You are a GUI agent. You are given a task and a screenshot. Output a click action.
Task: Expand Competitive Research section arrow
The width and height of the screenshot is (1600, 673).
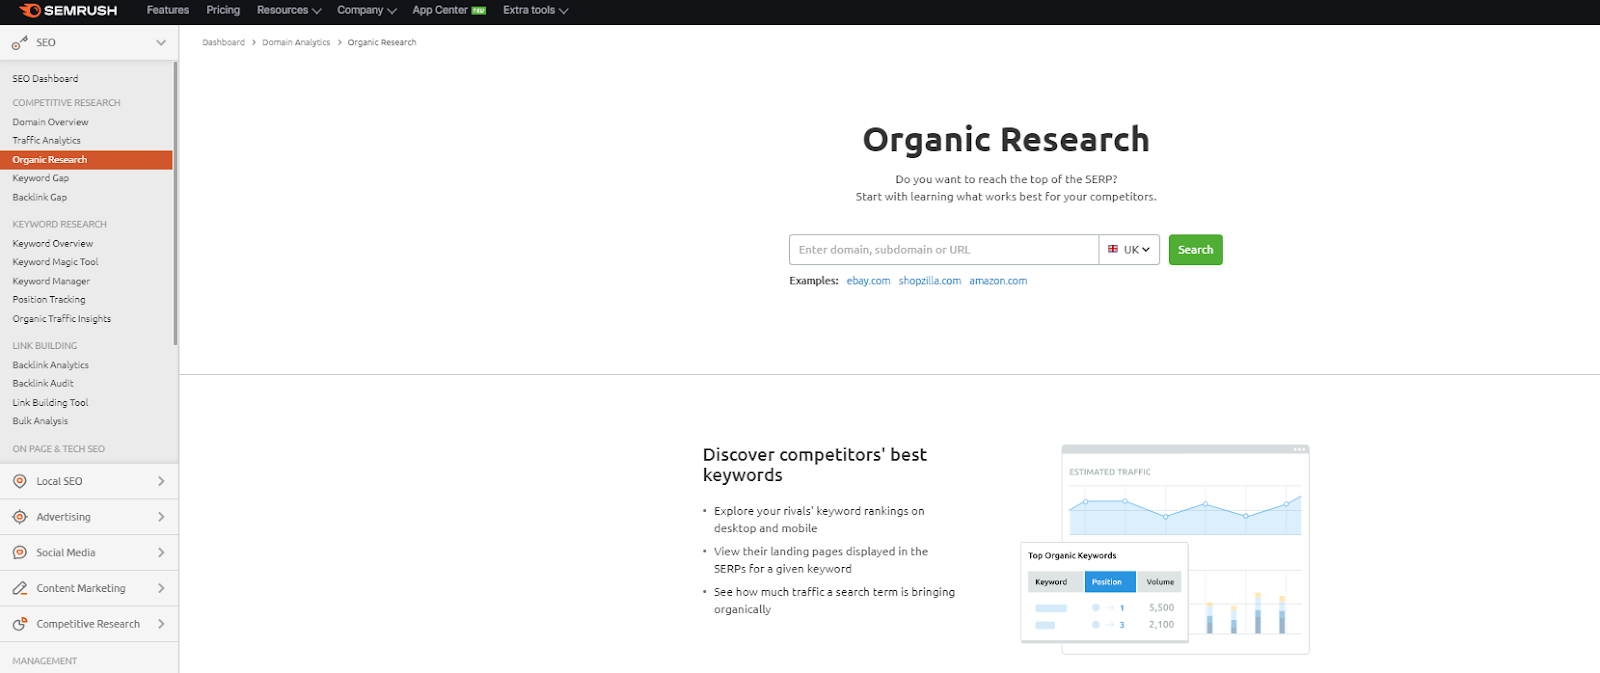(161, 624)
